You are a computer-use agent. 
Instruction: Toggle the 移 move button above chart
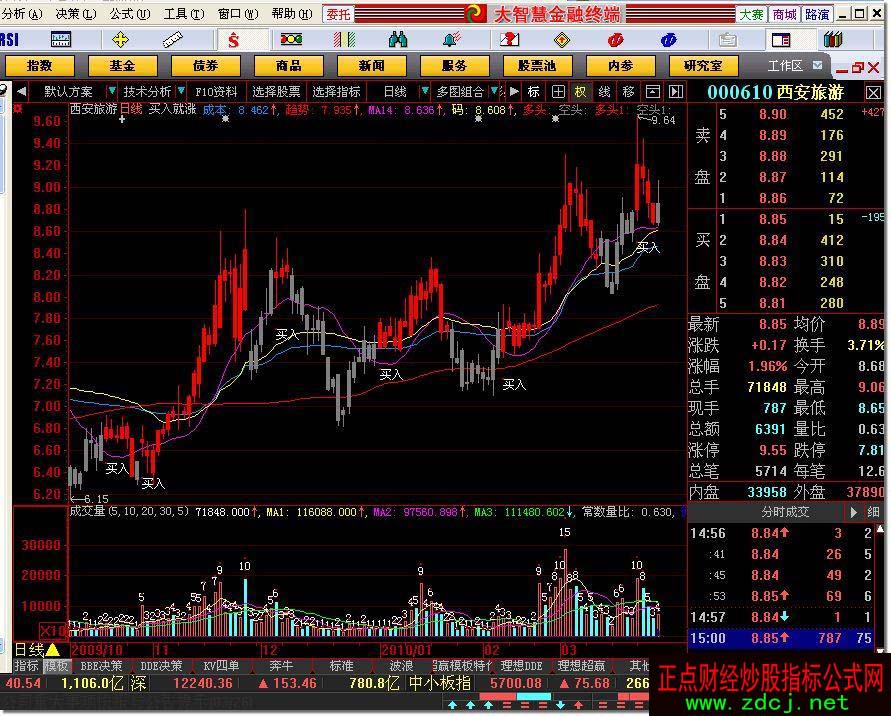click(628, 91)
